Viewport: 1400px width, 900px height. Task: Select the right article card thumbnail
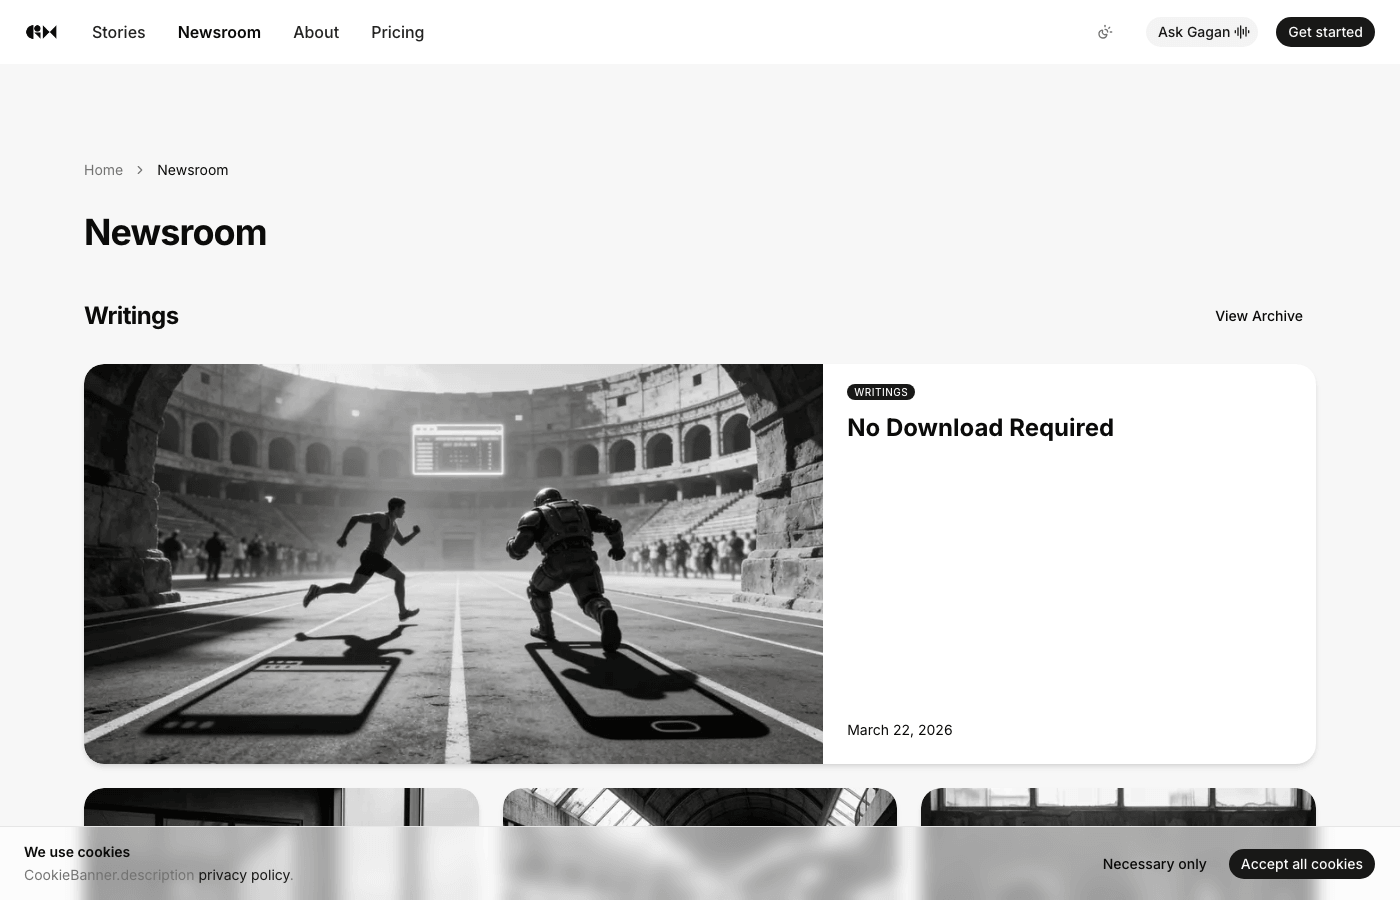click(1117, 807)
